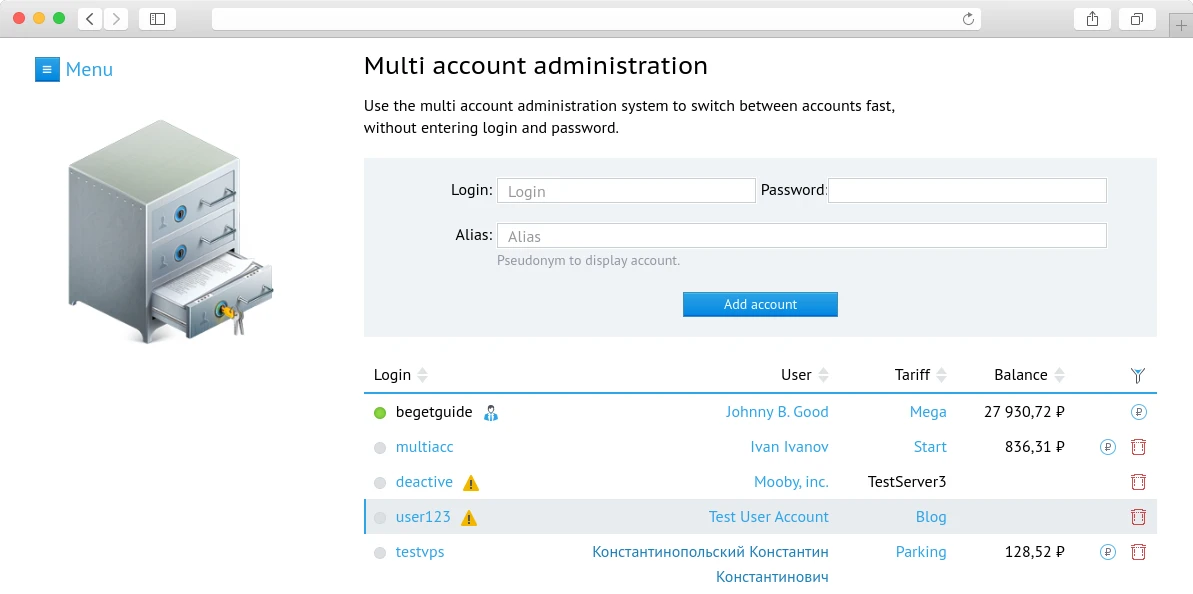Toggle the green active indicator on begetguide
Screen dimensions: 1193x594
click(x=379, y=411)
